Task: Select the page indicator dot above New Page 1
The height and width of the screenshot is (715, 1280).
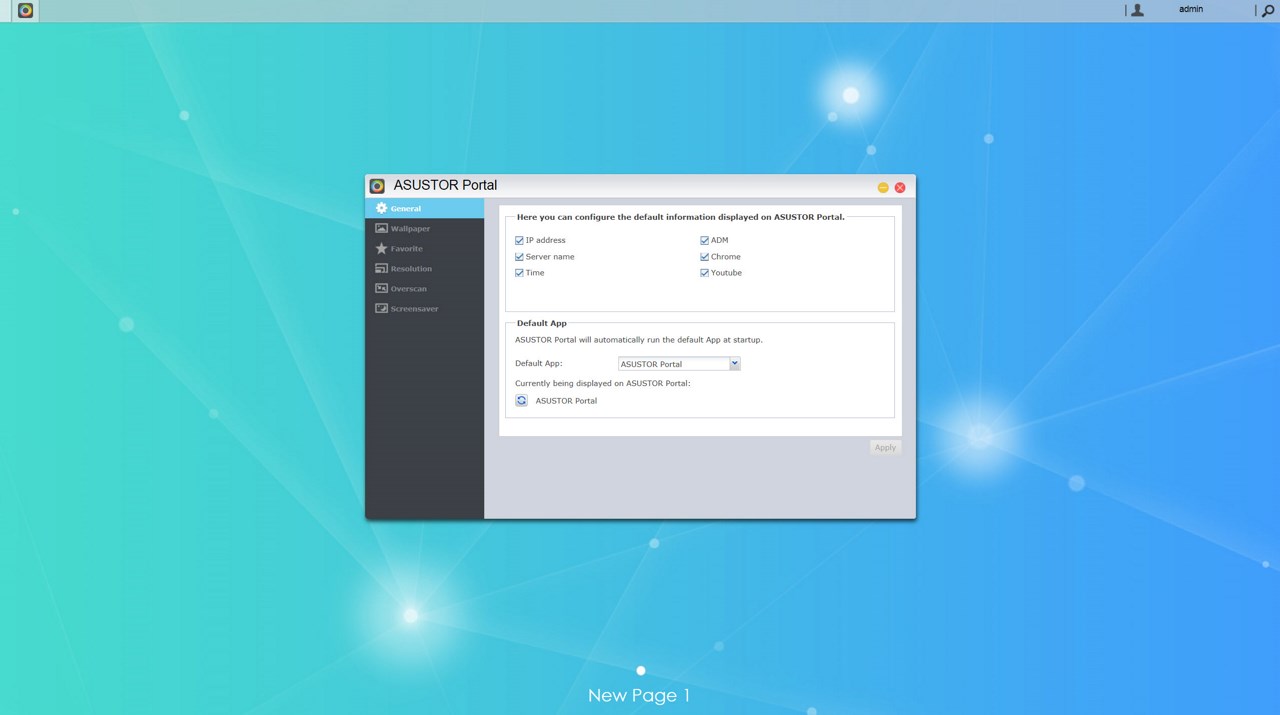Action: tap(641, 671)
